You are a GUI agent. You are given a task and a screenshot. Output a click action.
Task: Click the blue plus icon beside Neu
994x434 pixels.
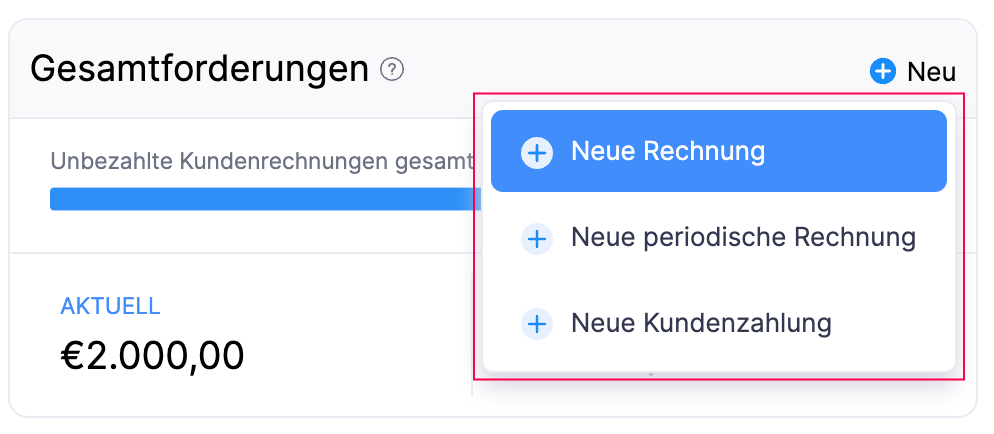point(883,71)
